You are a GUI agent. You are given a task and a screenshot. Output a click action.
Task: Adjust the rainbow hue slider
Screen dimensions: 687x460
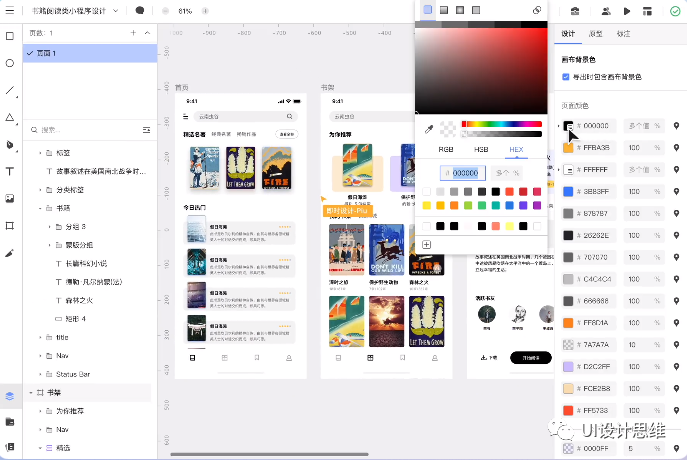coord(502,124)
